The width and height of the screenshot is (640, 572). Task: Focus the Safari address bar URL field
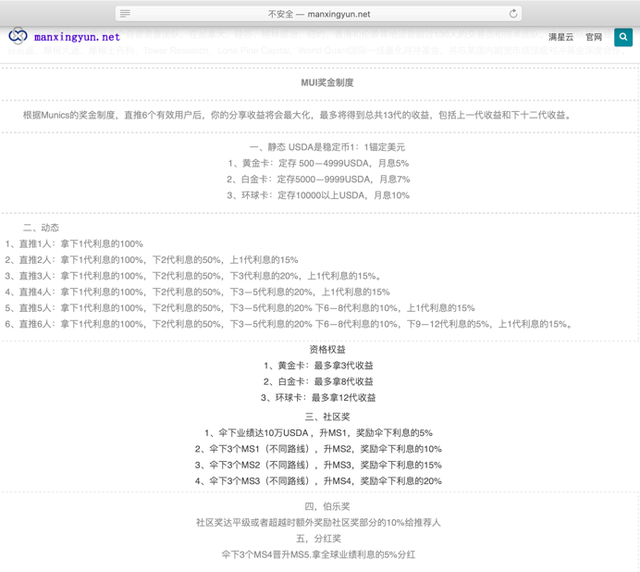tap(319, 14)
